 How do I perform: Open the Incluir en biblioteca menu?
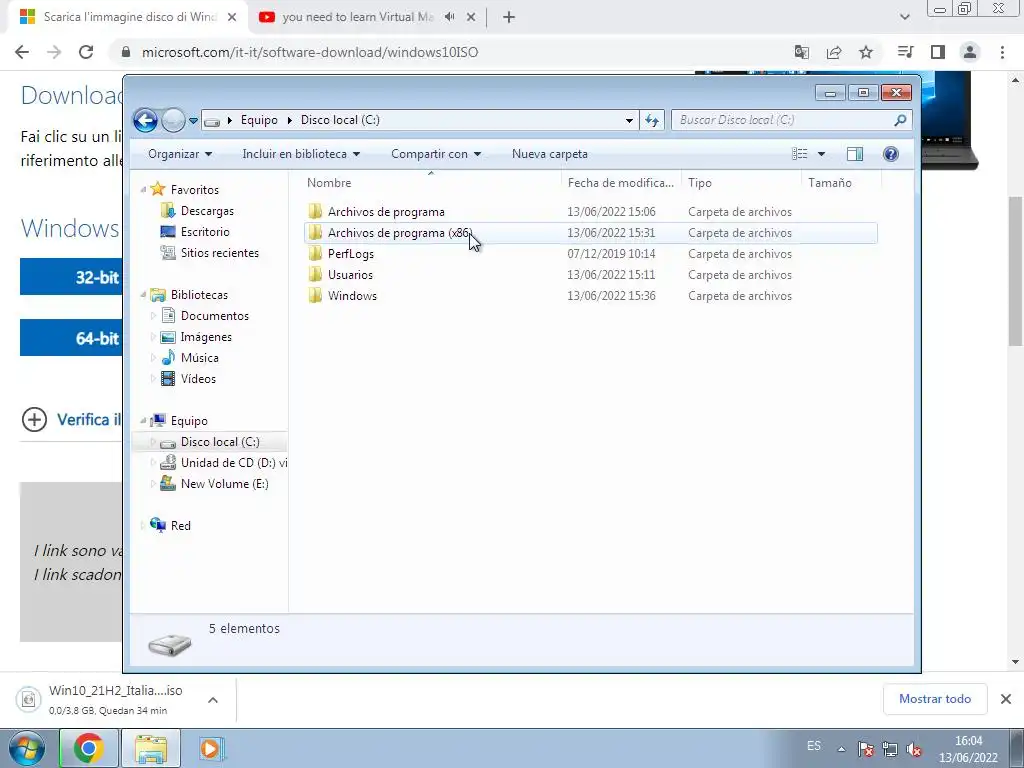click(x=301, y=154)
